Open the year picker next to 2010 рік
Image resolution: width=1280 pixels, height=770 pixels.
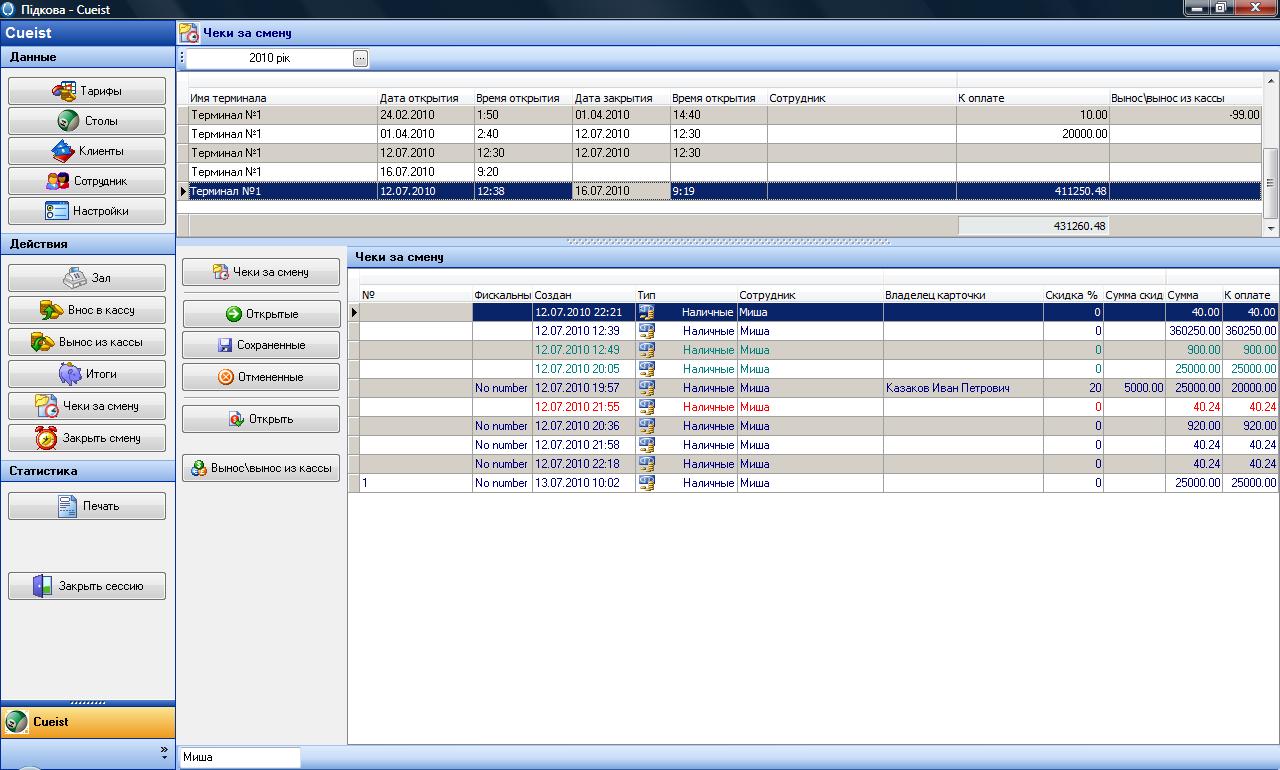pos(360,58)
